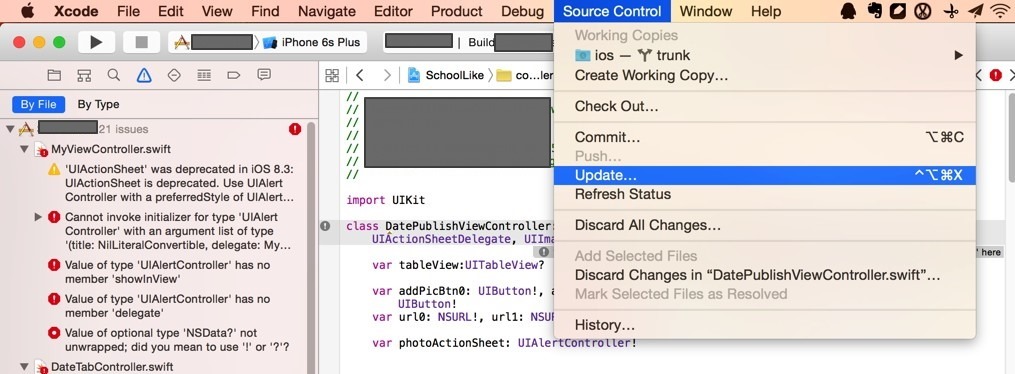Viewport: 1015px width, 374px height.
Task: Open the Xcode menu
Action: tap(76, 11)
